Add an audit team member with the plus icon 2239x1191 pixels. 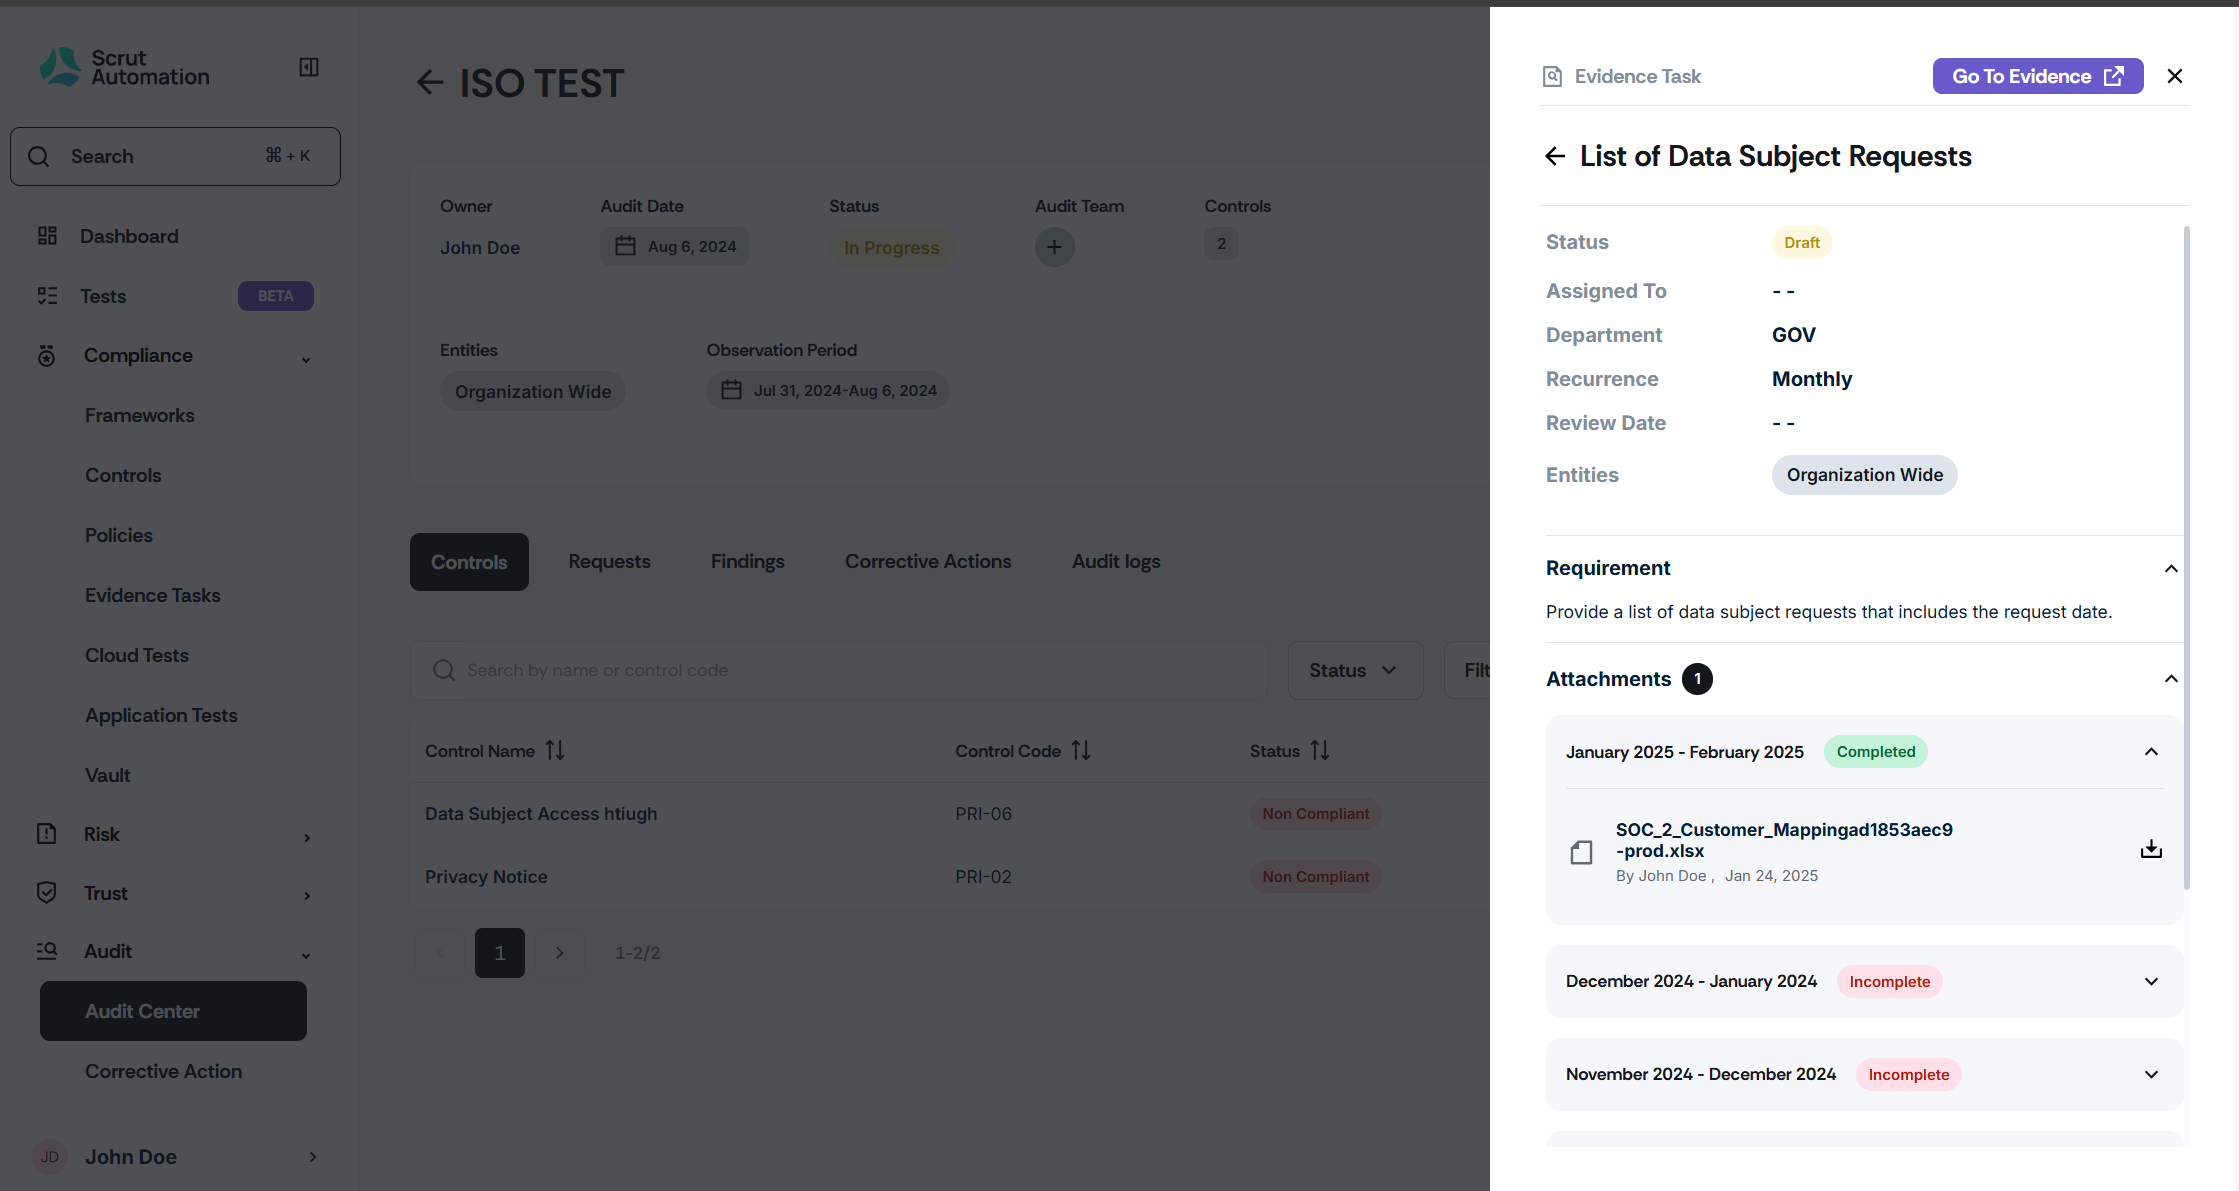click(1054, 247)
